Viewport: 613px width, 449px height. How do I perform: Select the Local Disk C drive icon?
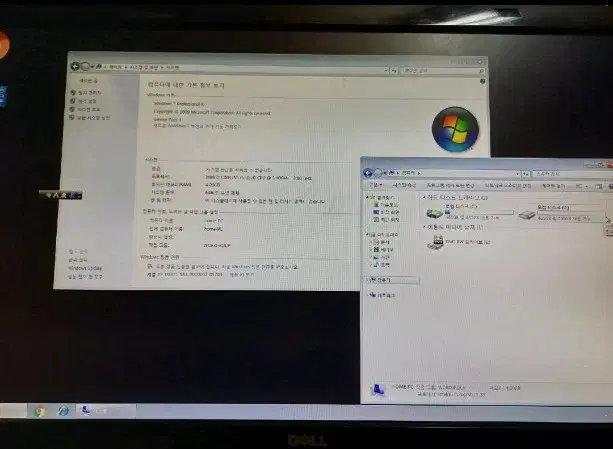pos(434,213)
